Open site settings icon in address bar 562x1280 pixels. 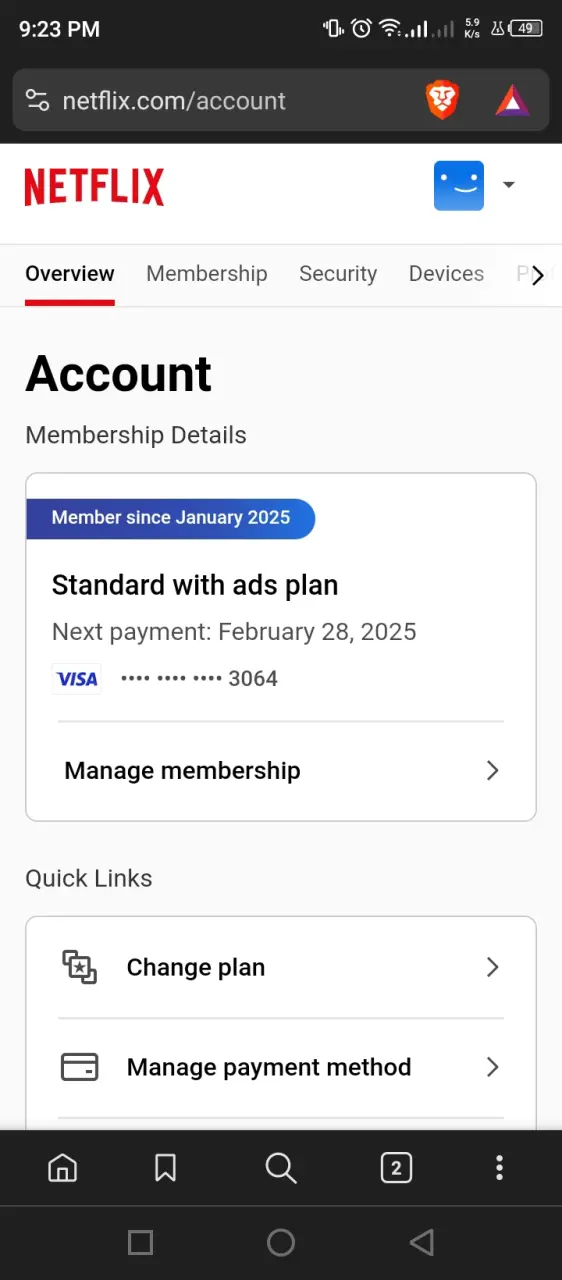(x=37, y=100)
